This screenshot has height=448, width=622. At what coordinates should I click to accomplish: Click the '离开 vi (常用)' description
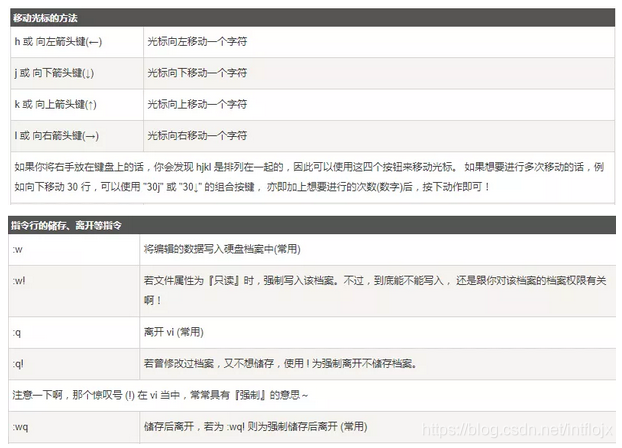click(x=174, y=332)
